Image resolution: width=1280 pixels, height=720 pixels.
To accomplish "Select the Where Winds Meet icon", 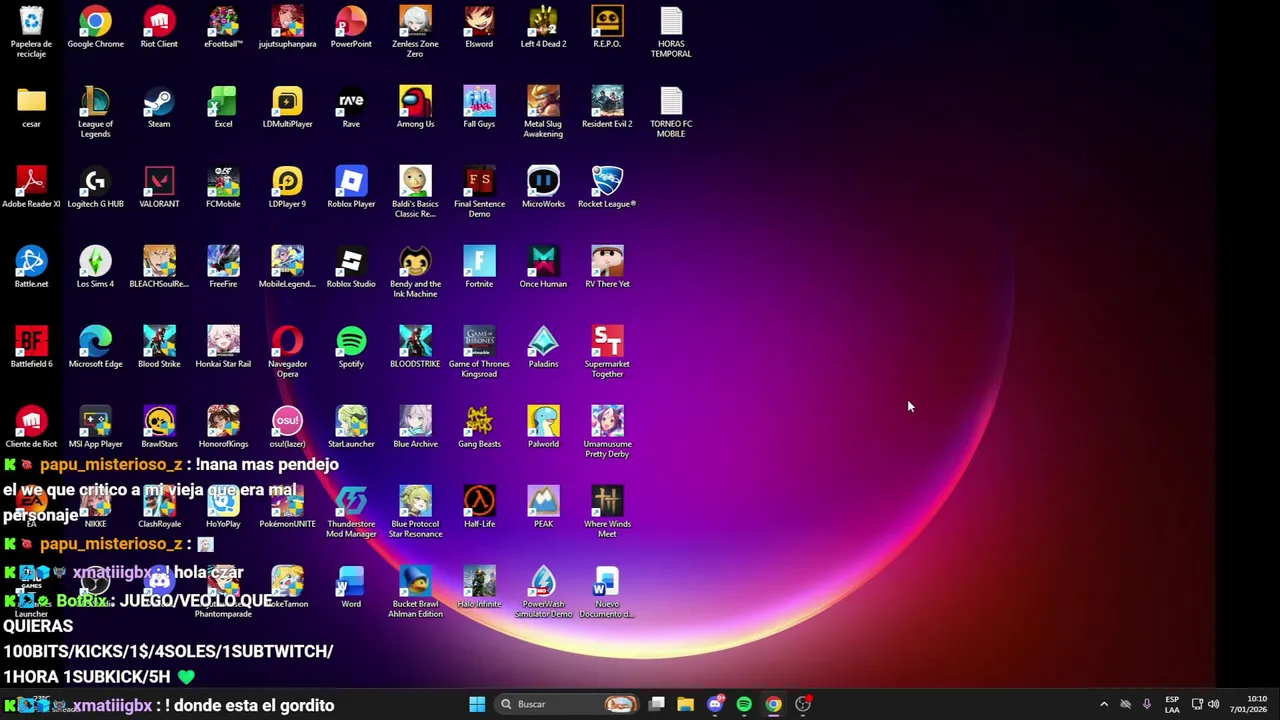I will pos(607,511).
